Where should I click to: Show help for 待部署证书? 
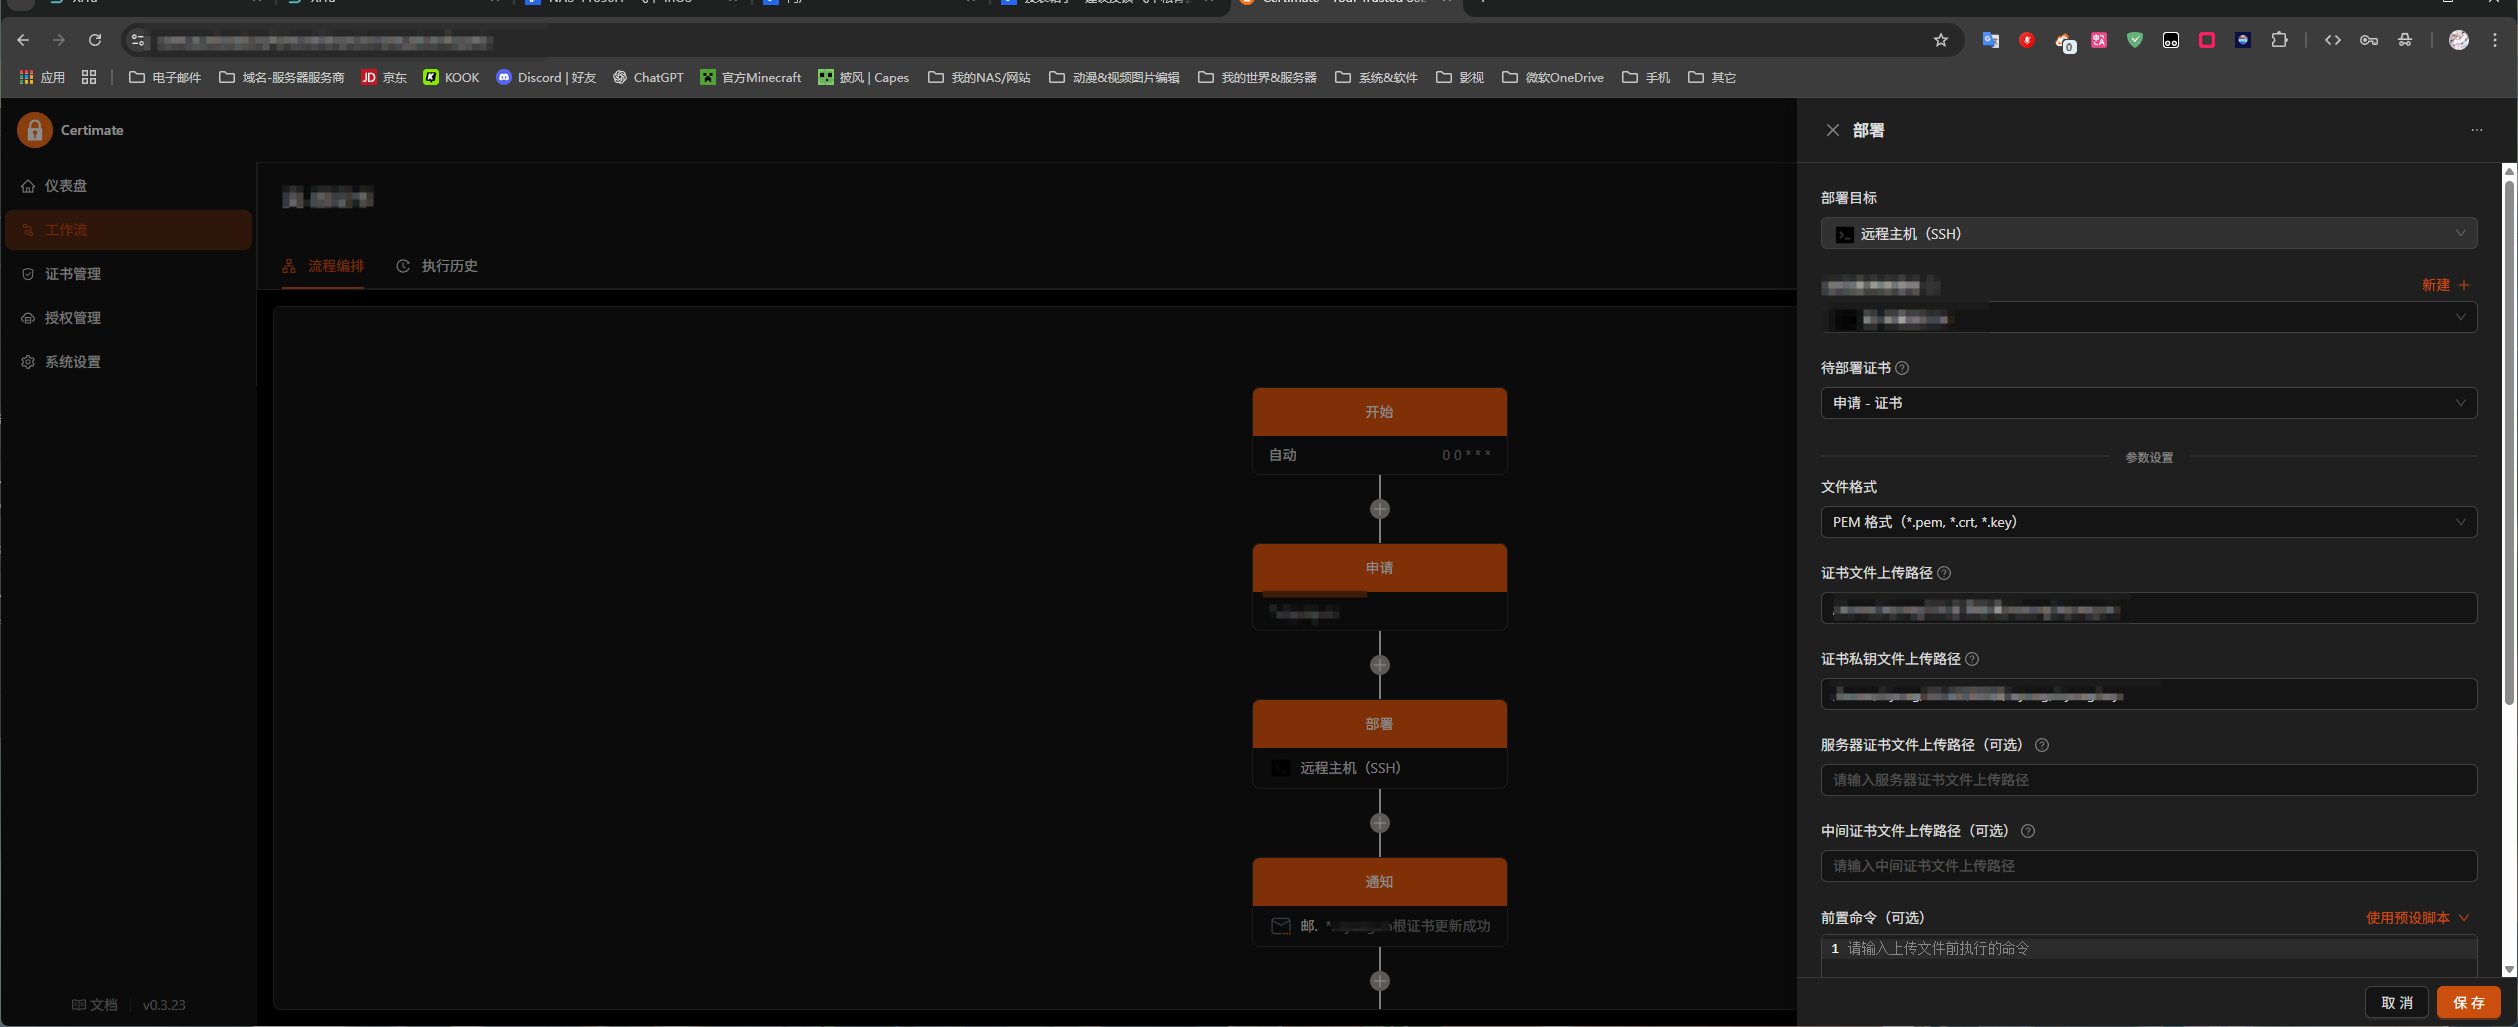(x=1902, y=368)
